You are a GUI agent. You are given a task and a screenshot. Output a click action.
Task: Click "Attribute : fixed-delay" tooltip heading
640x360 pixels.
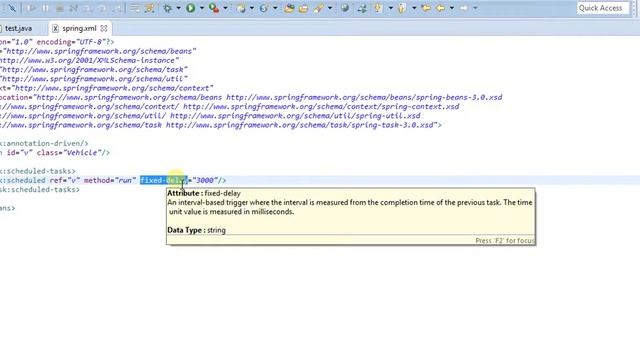click(204, 193)
